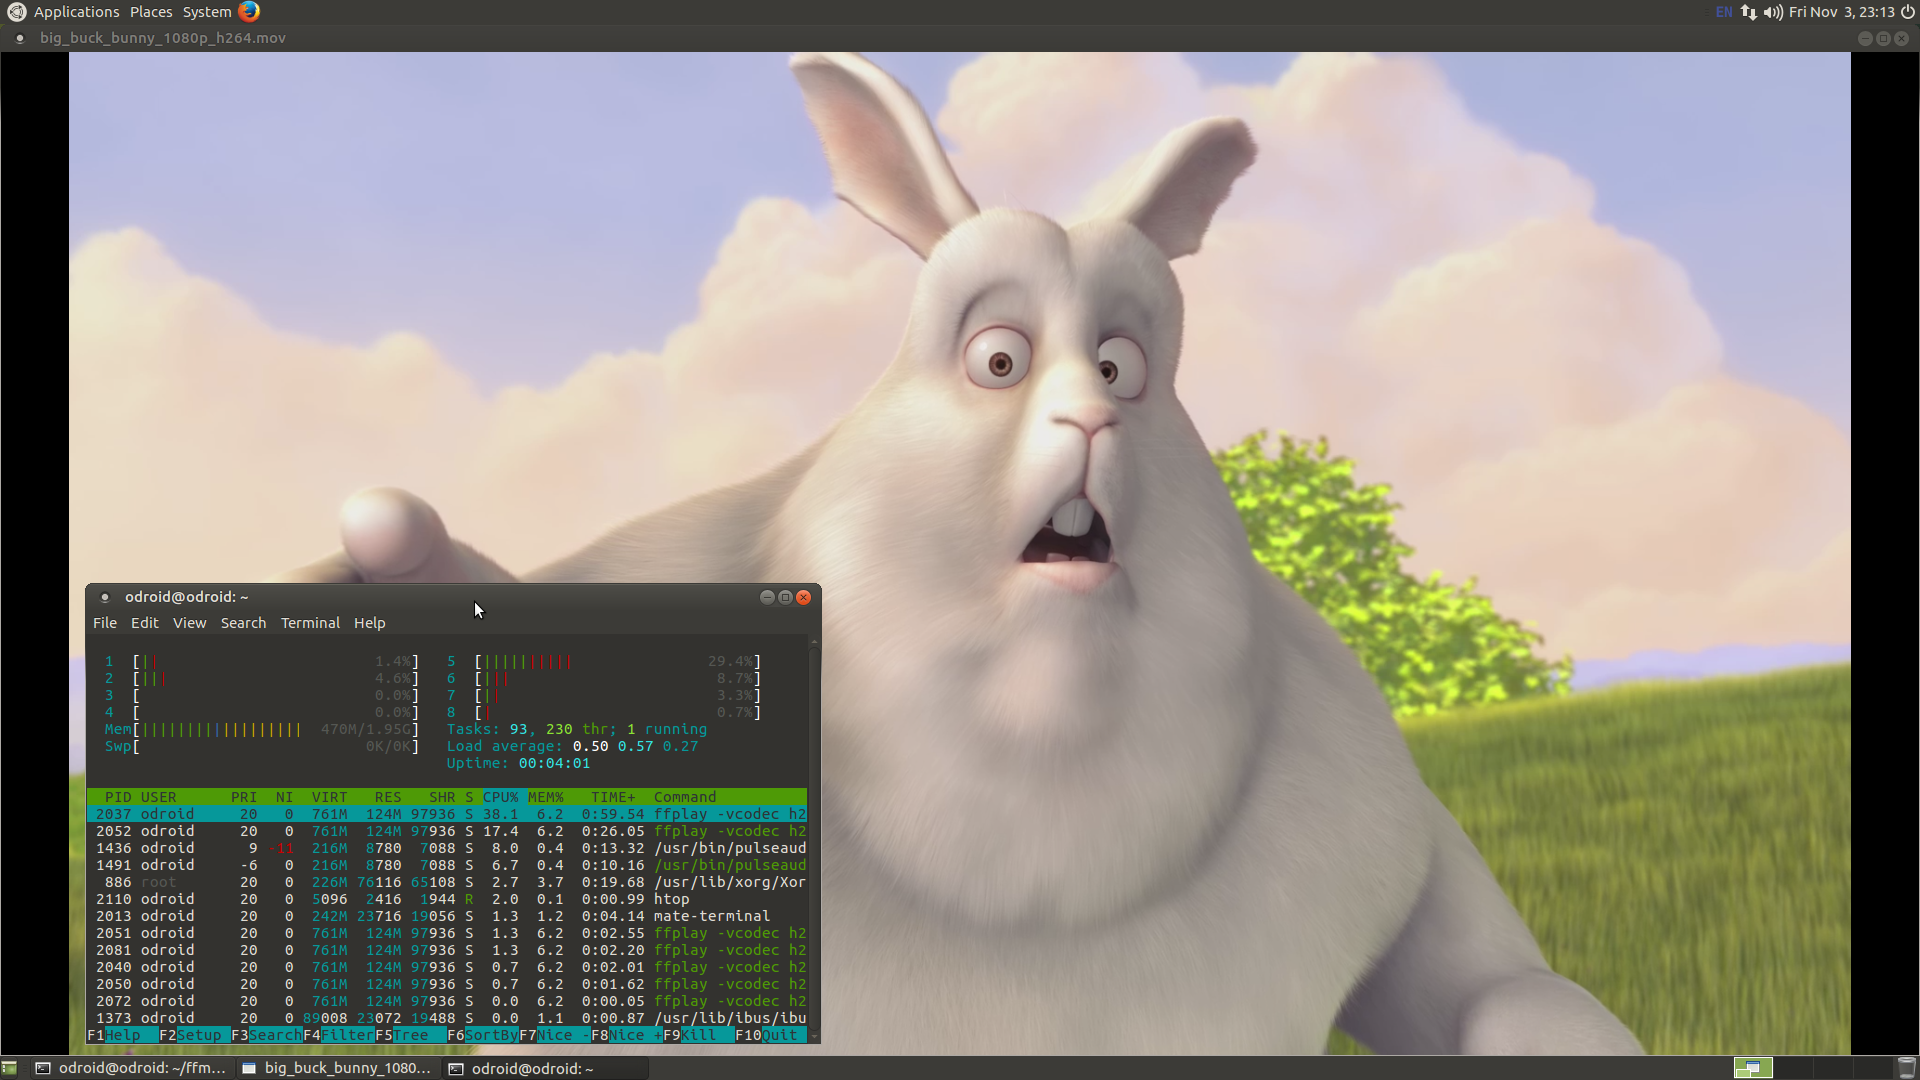The height and width of the screenshot is (1080, 1920).
Task: Click the EN keyboard layout indicator
Action: click(x=1724, y=12)
